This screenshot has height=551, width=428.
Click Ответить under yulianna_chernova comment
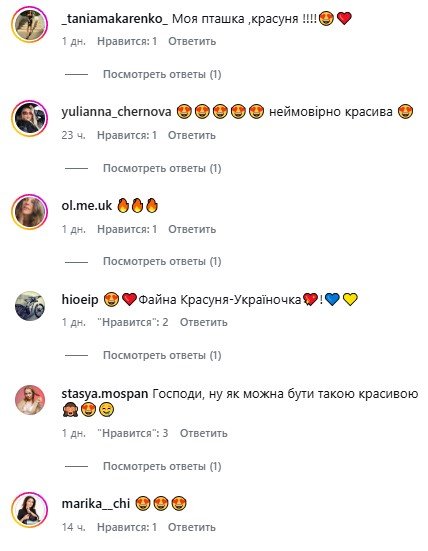192,135
